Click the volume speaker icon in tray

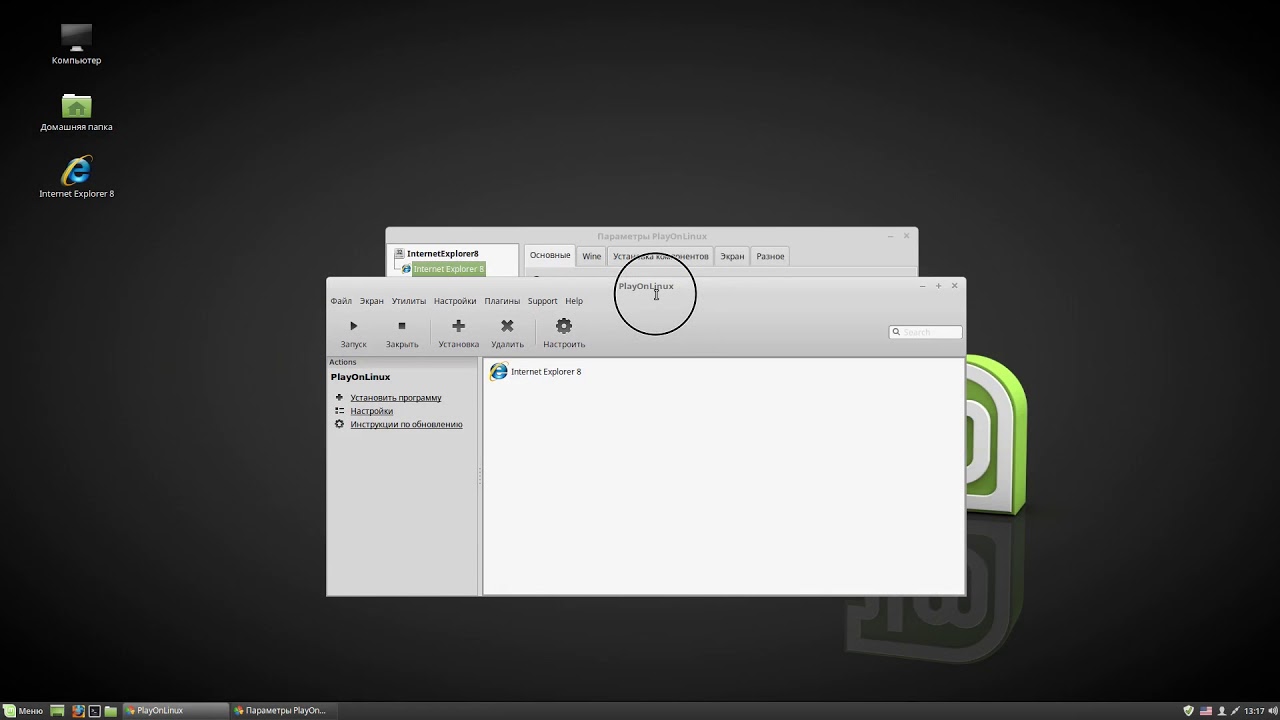coord(1272,711)
